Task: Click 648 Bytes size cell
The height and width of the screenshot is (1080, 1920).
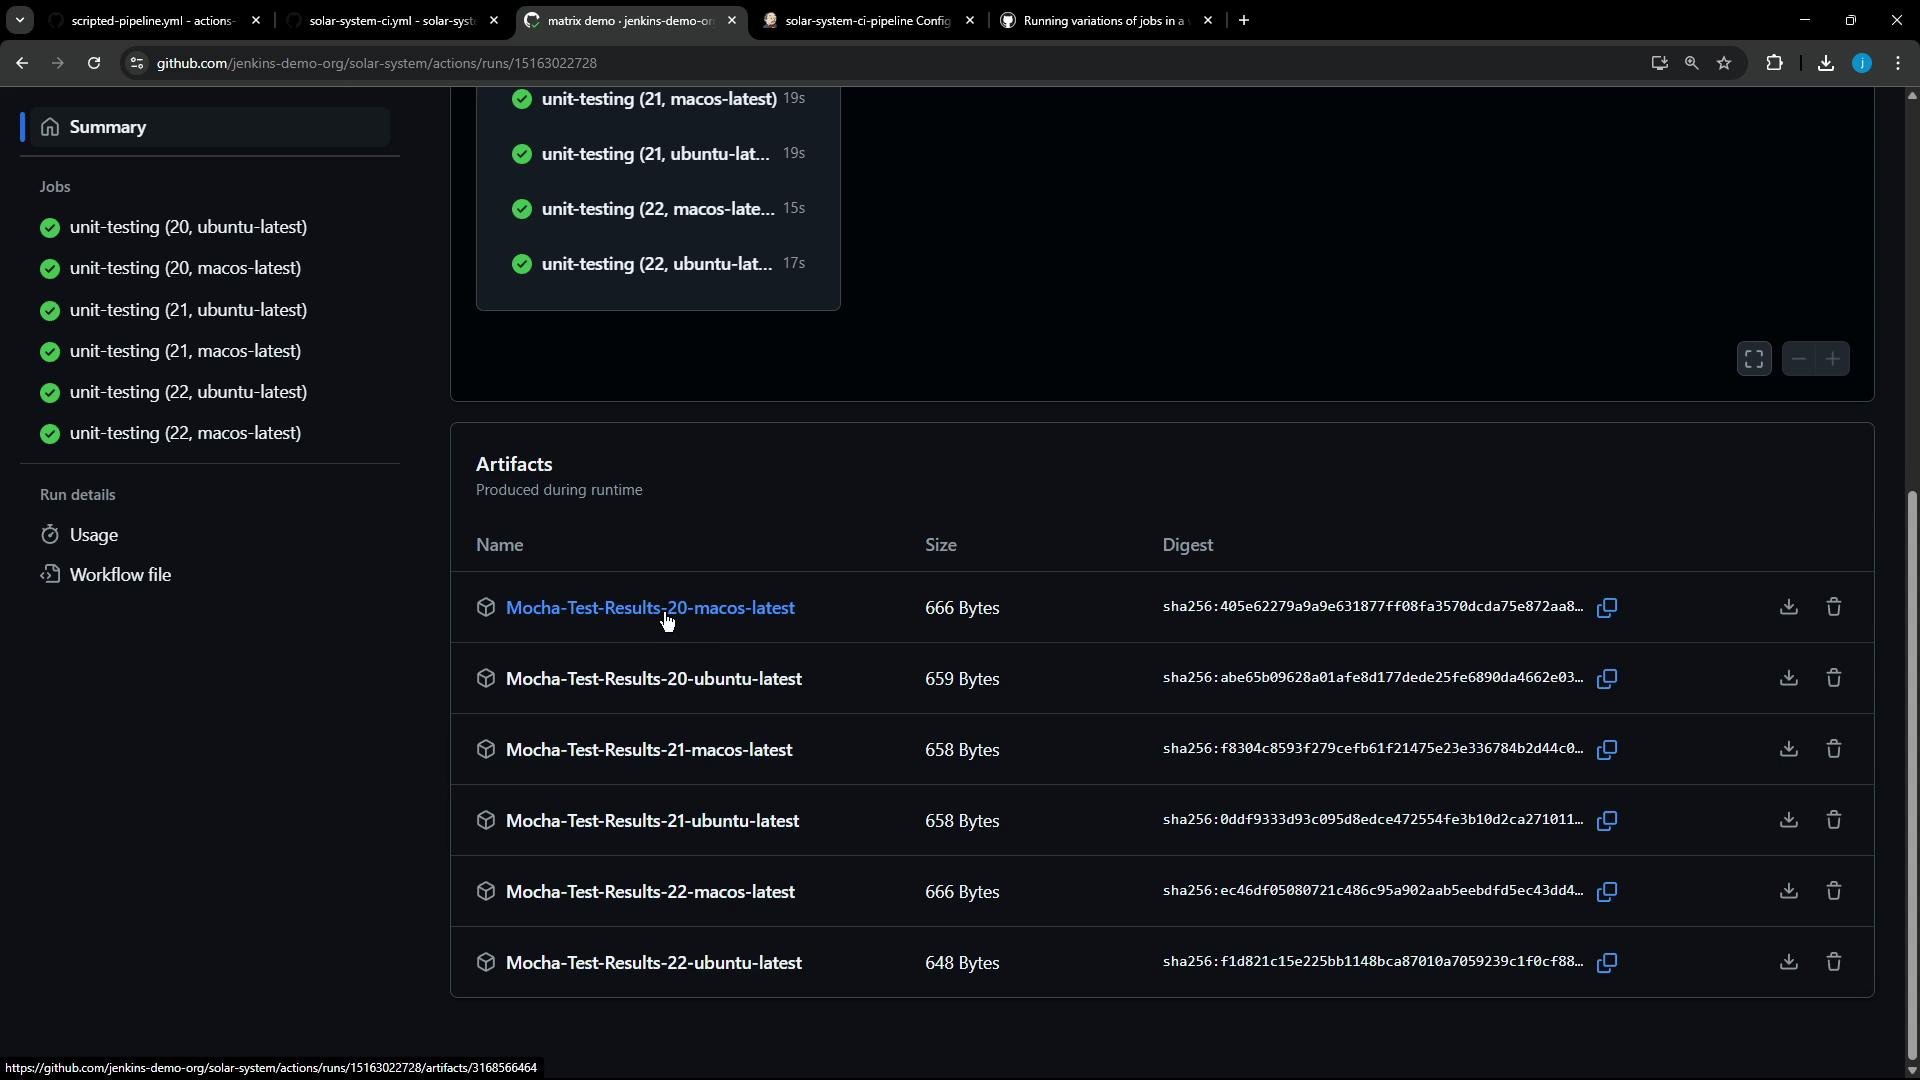Action: point(962,963)
